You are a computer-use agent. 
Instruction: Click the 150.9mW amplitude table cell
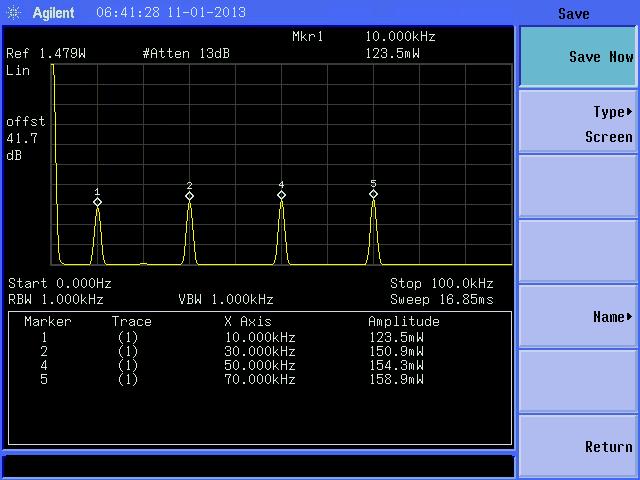(x=396, y=351)
